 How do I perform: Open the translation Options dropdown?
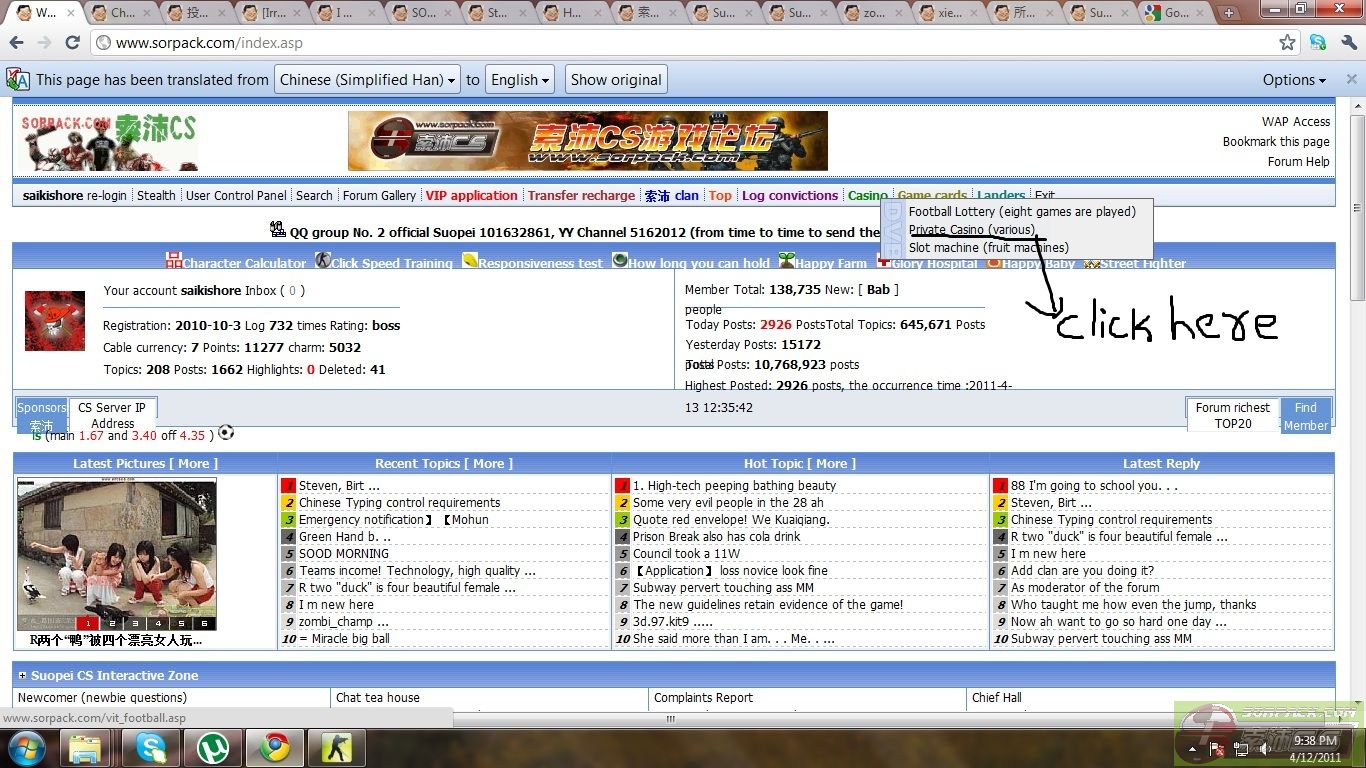pyautogui.click(x=1293, y=80)
